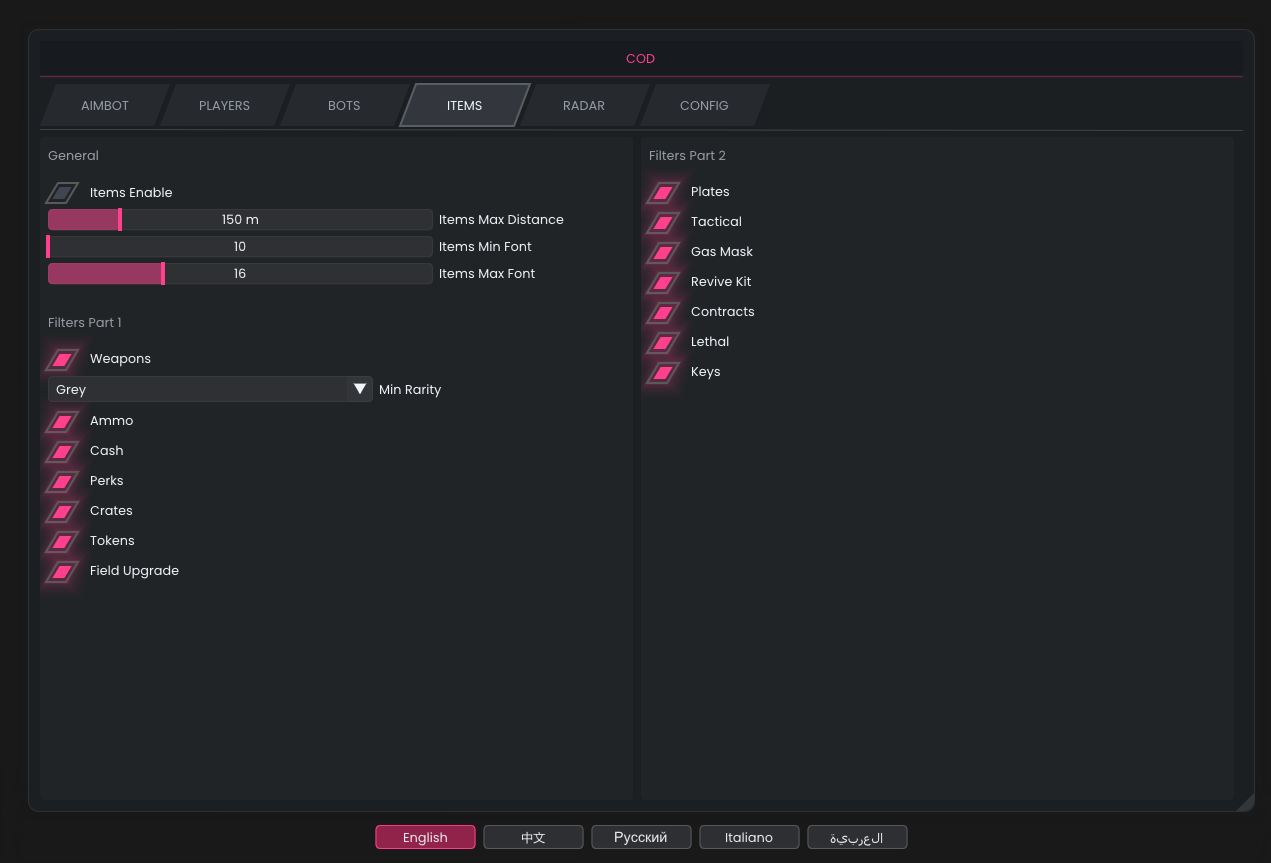This screenshot has height=863, width=1271.
Task: Toggle the Weapons filter checkbox
Action: [x=62, y=359]
